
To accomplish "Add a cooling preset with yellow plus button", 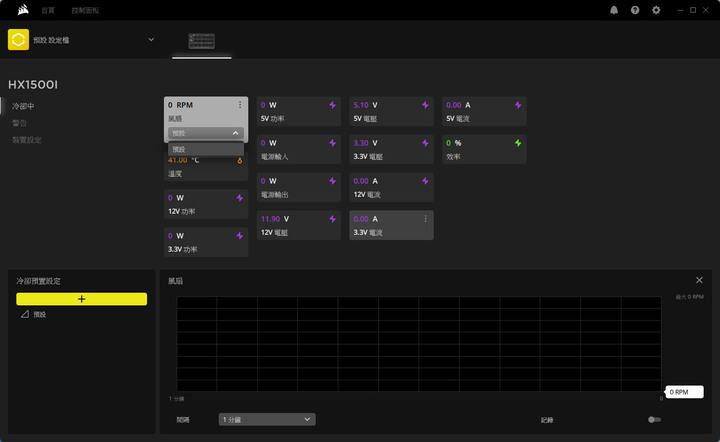I will pyautogui.click(x=82, y=299).
